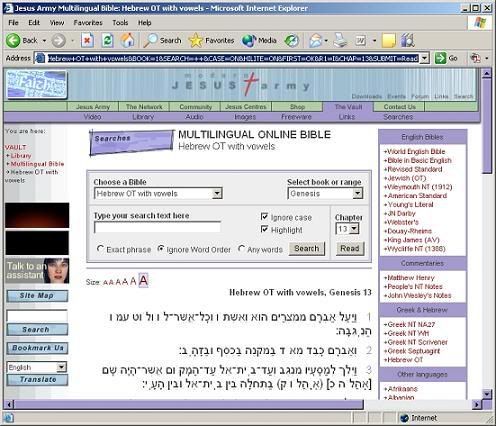The width and height of the screenshot is (496, 426).
Task: Open the Freeware sub-navigation link
Action: (296, 117)
